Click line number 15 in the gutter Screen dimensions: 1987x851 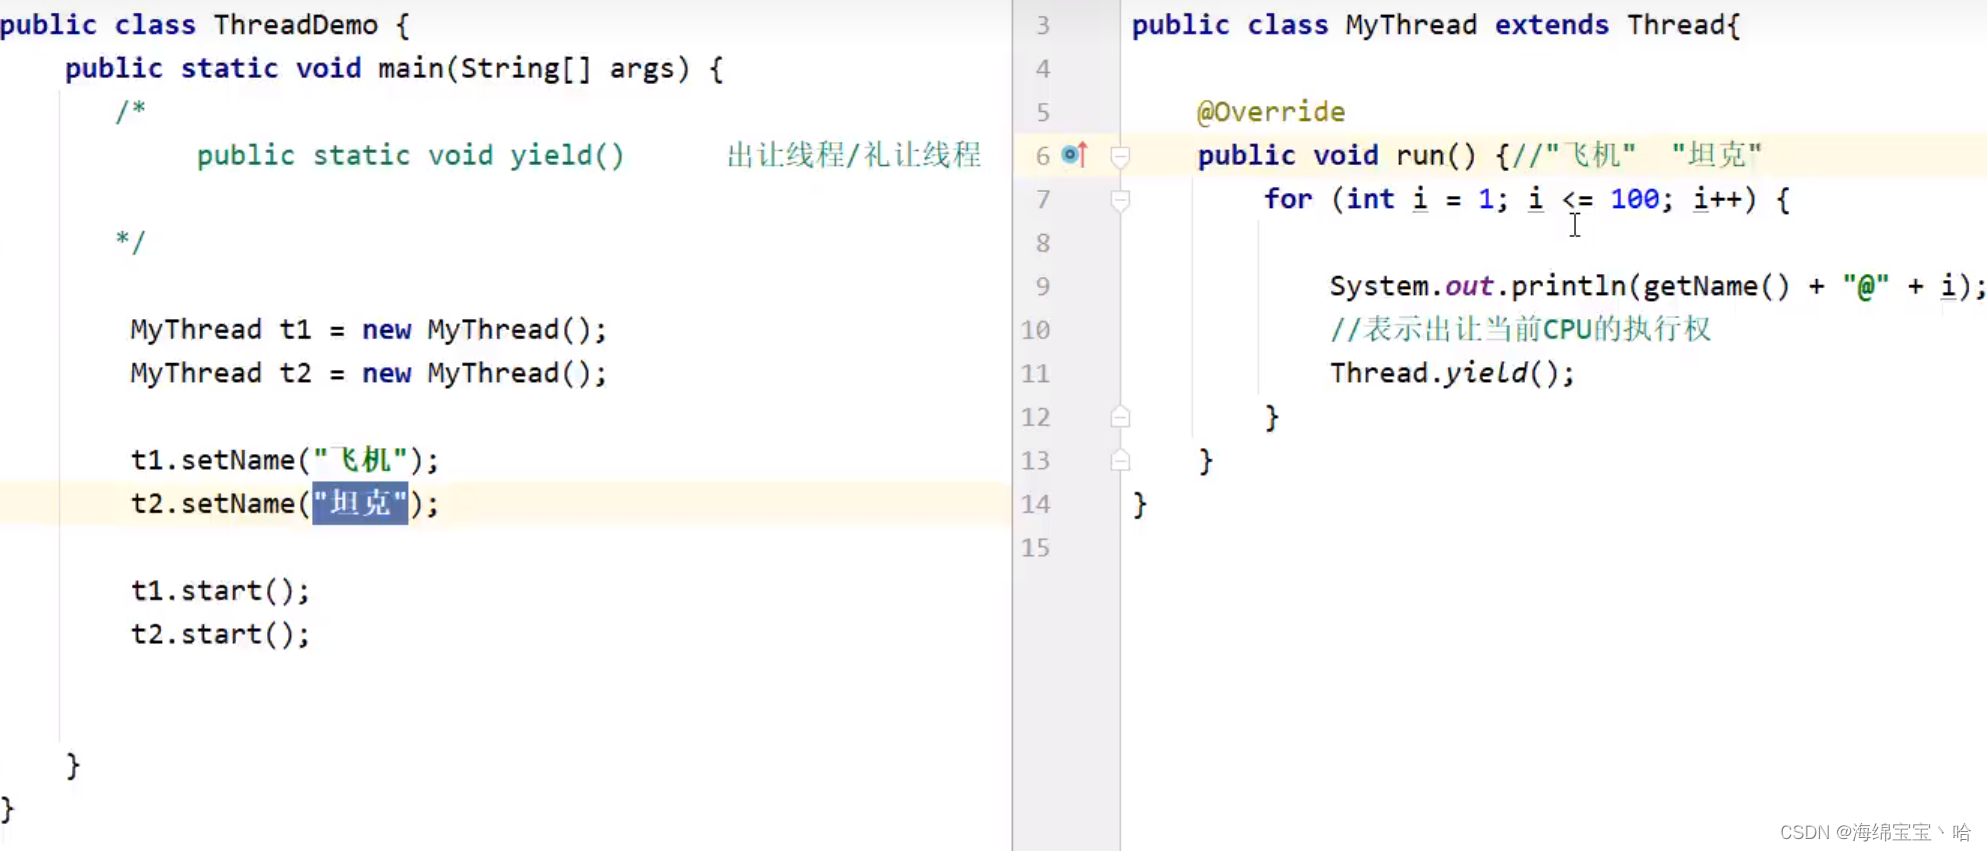click(x=1036, y=548)
